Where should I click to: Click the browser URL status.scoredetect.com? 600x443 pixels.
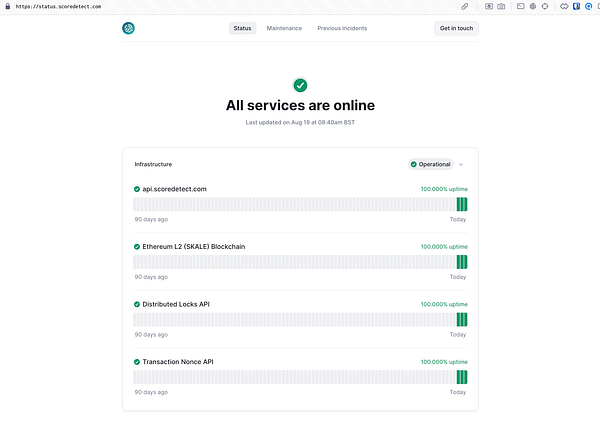pos(58,7)
